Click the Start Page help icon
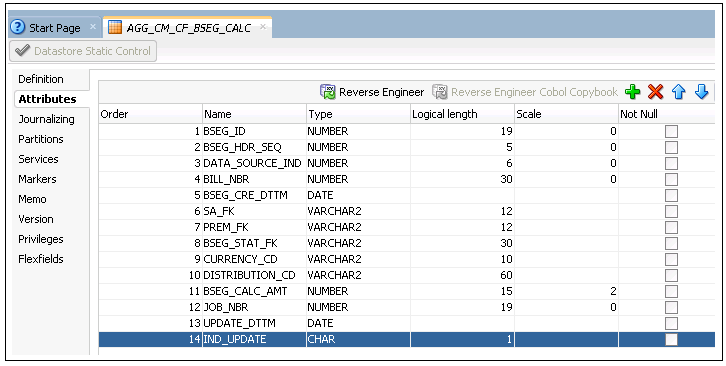Viewport: 726px width, 366px height. point(18,27)
